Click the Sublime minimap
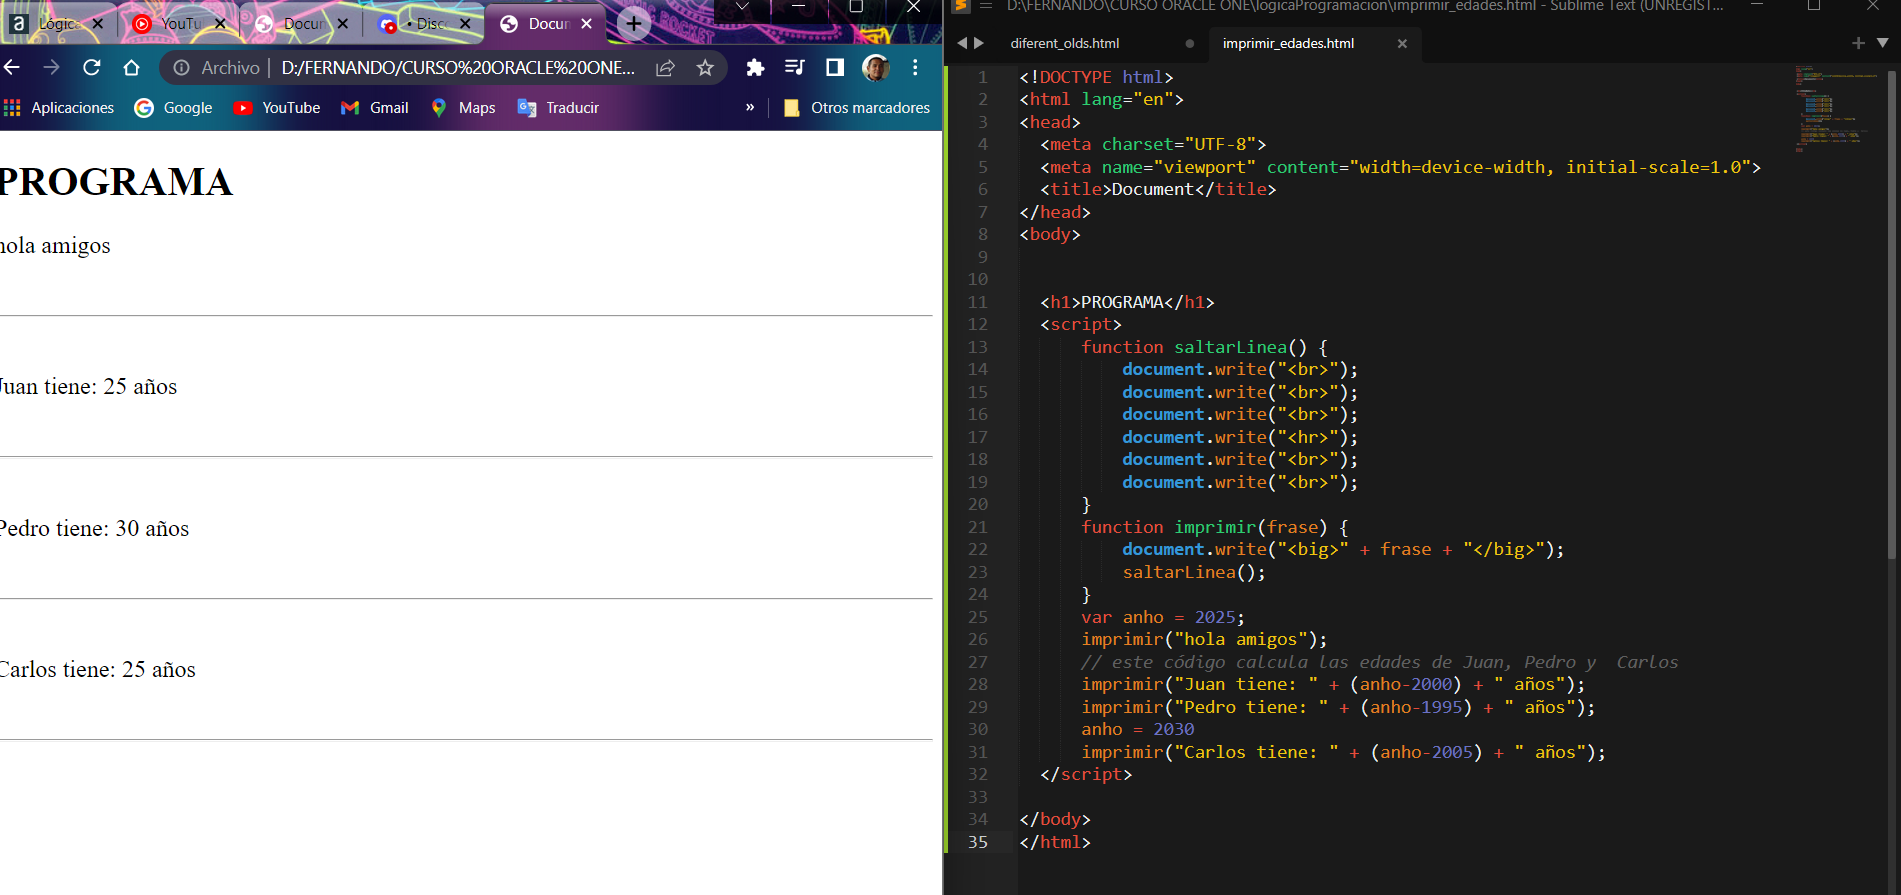Screen dimensions: 1901x895 (x=1835, y=108)
